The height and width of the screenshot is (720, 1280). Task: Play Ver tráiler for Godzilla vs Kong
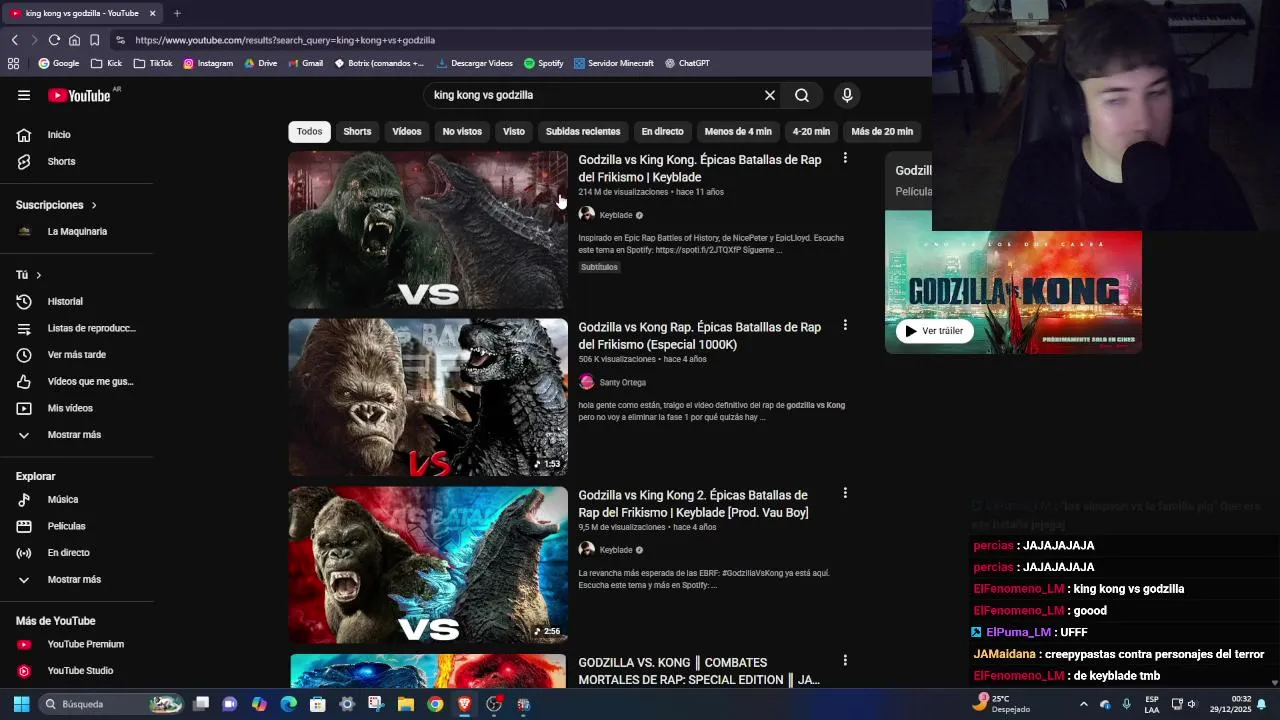point(935,331)
